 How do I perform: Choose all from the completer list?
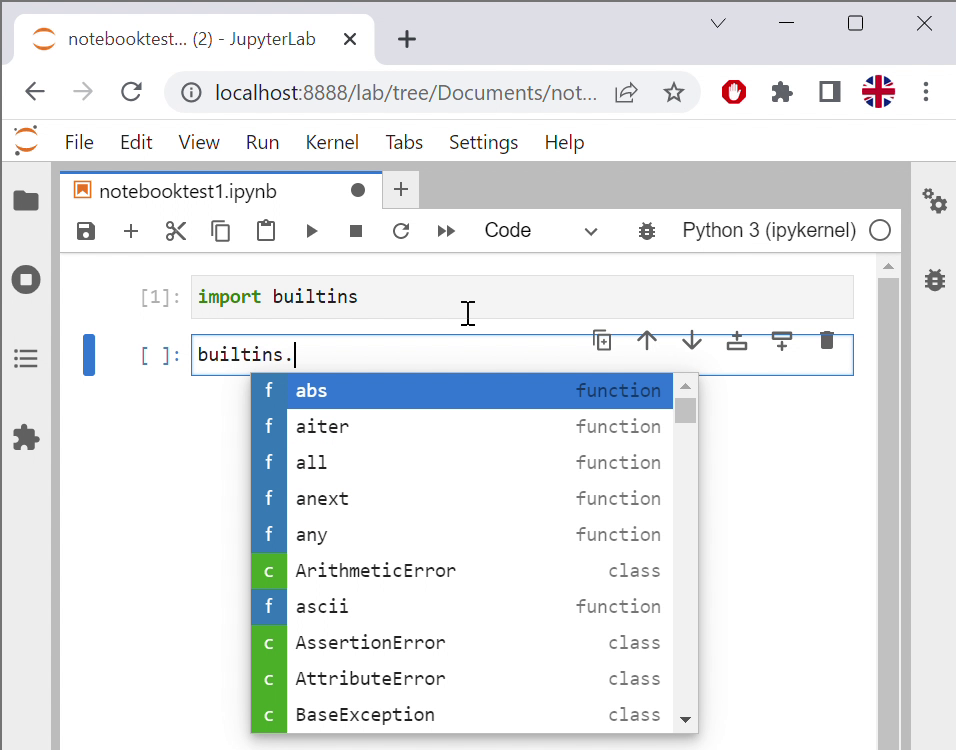pyautogui.click(x=462, y=463)
